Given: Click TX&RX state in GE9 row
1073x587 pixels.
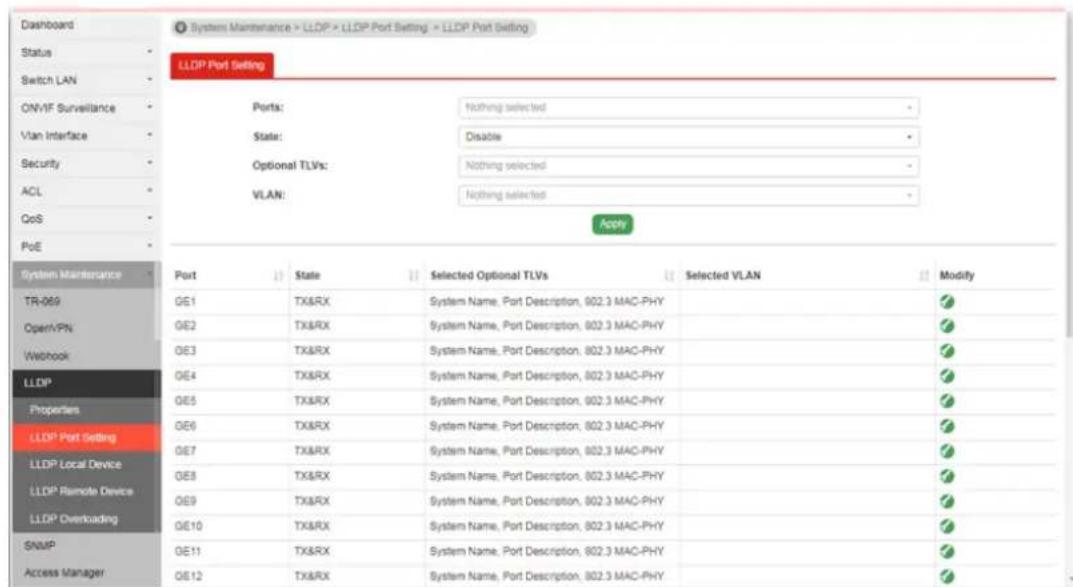Looking at the screenshot, I should click(x=312, y=501).
